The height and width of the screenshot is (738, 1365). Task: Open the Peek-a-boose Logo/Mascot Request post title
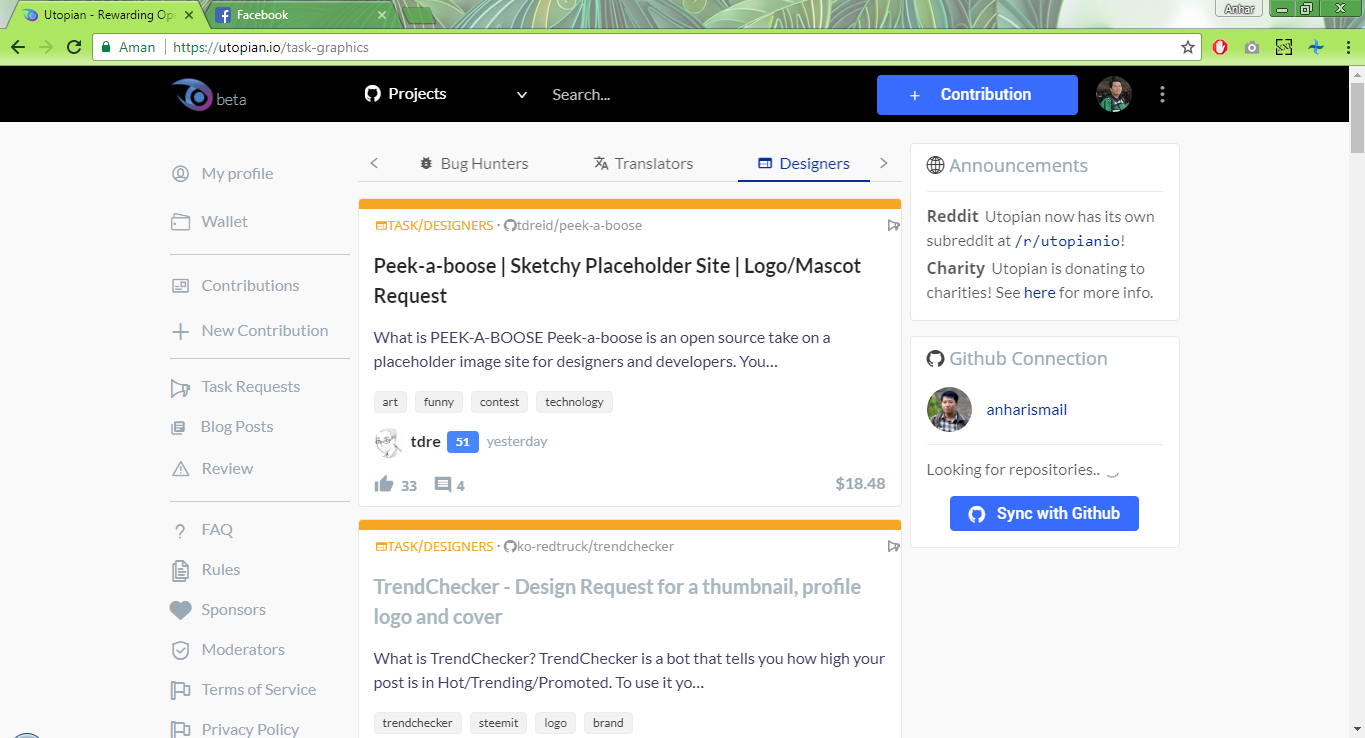click(617, 281)
